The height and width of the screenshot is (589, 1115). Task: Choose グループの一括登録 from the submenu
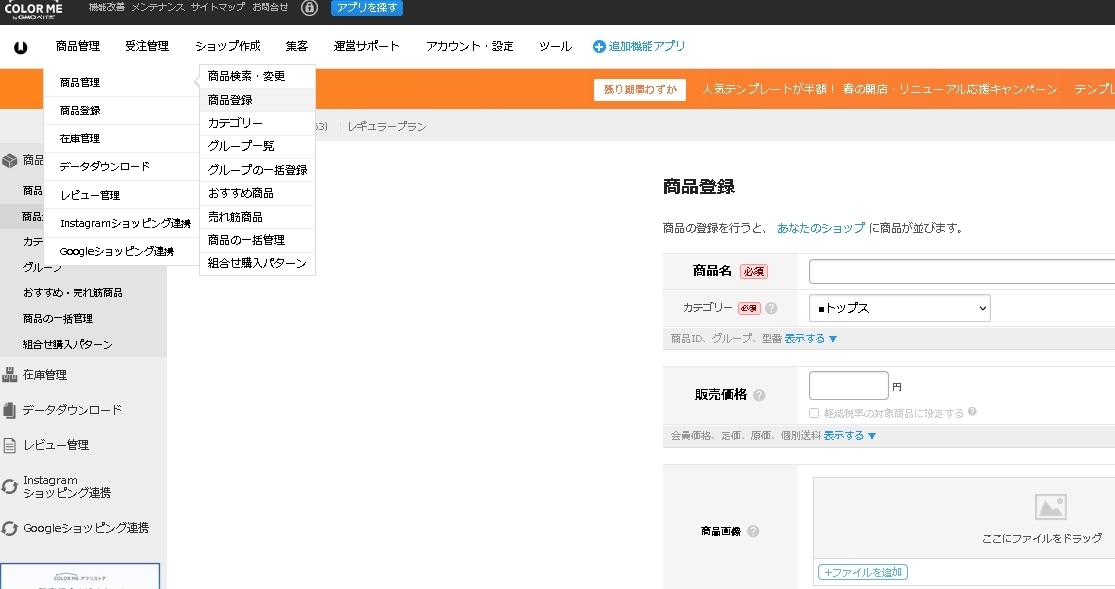257,170
